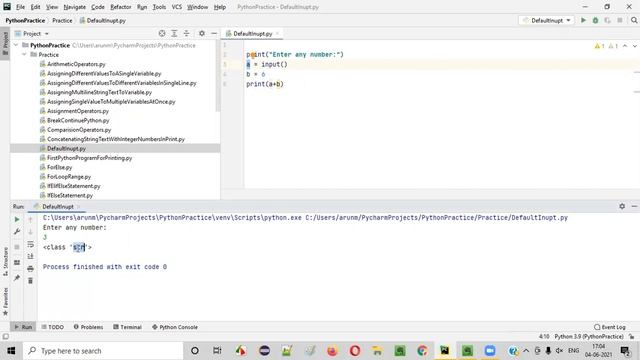Open warnings indicator in editor

click(606, 46)
